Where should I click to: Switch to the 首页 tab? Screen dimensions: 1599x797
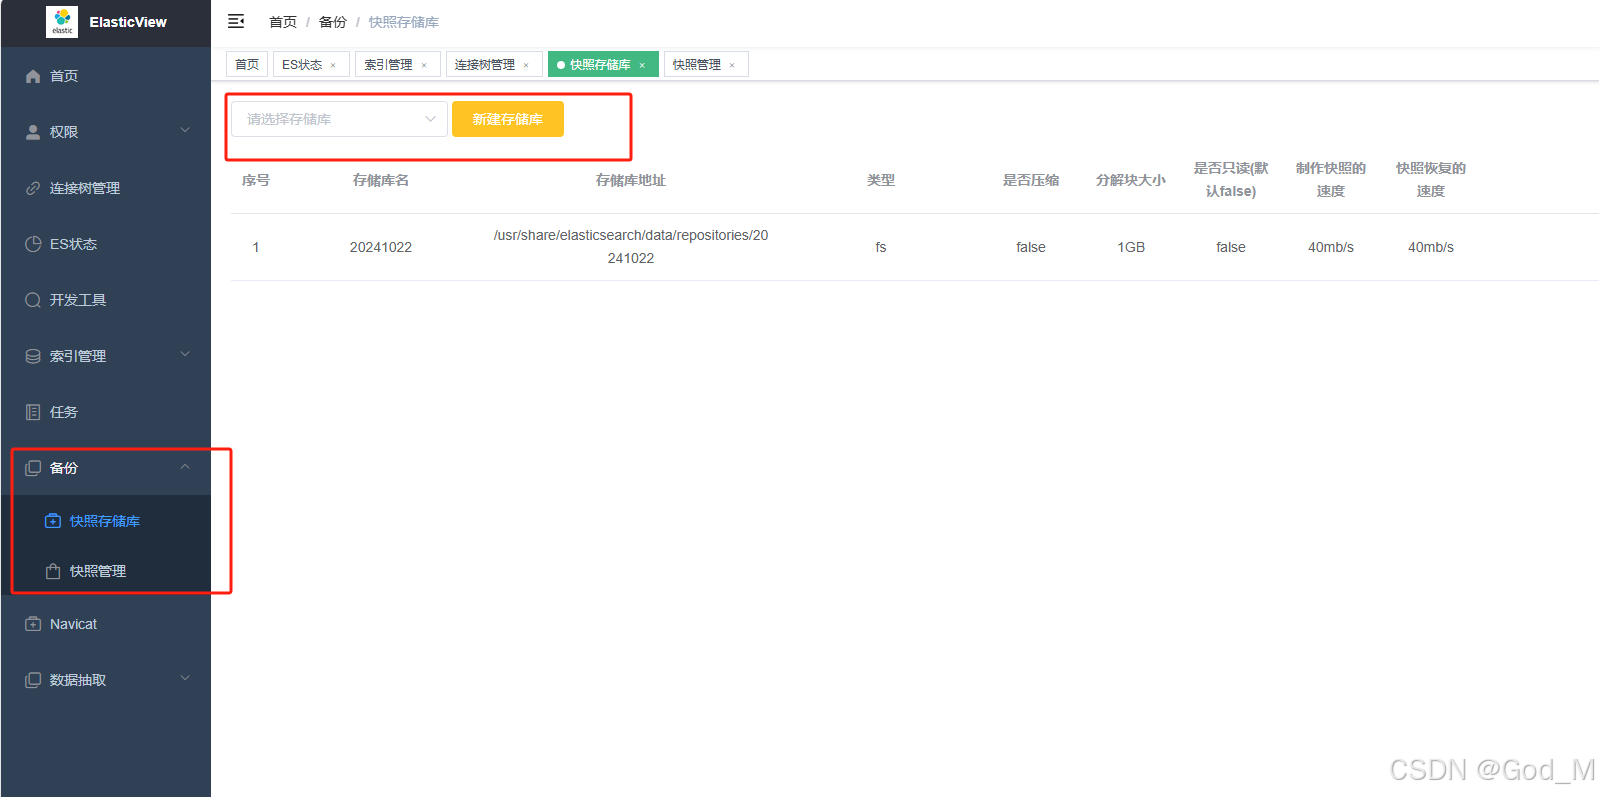[x=247, y=64]
